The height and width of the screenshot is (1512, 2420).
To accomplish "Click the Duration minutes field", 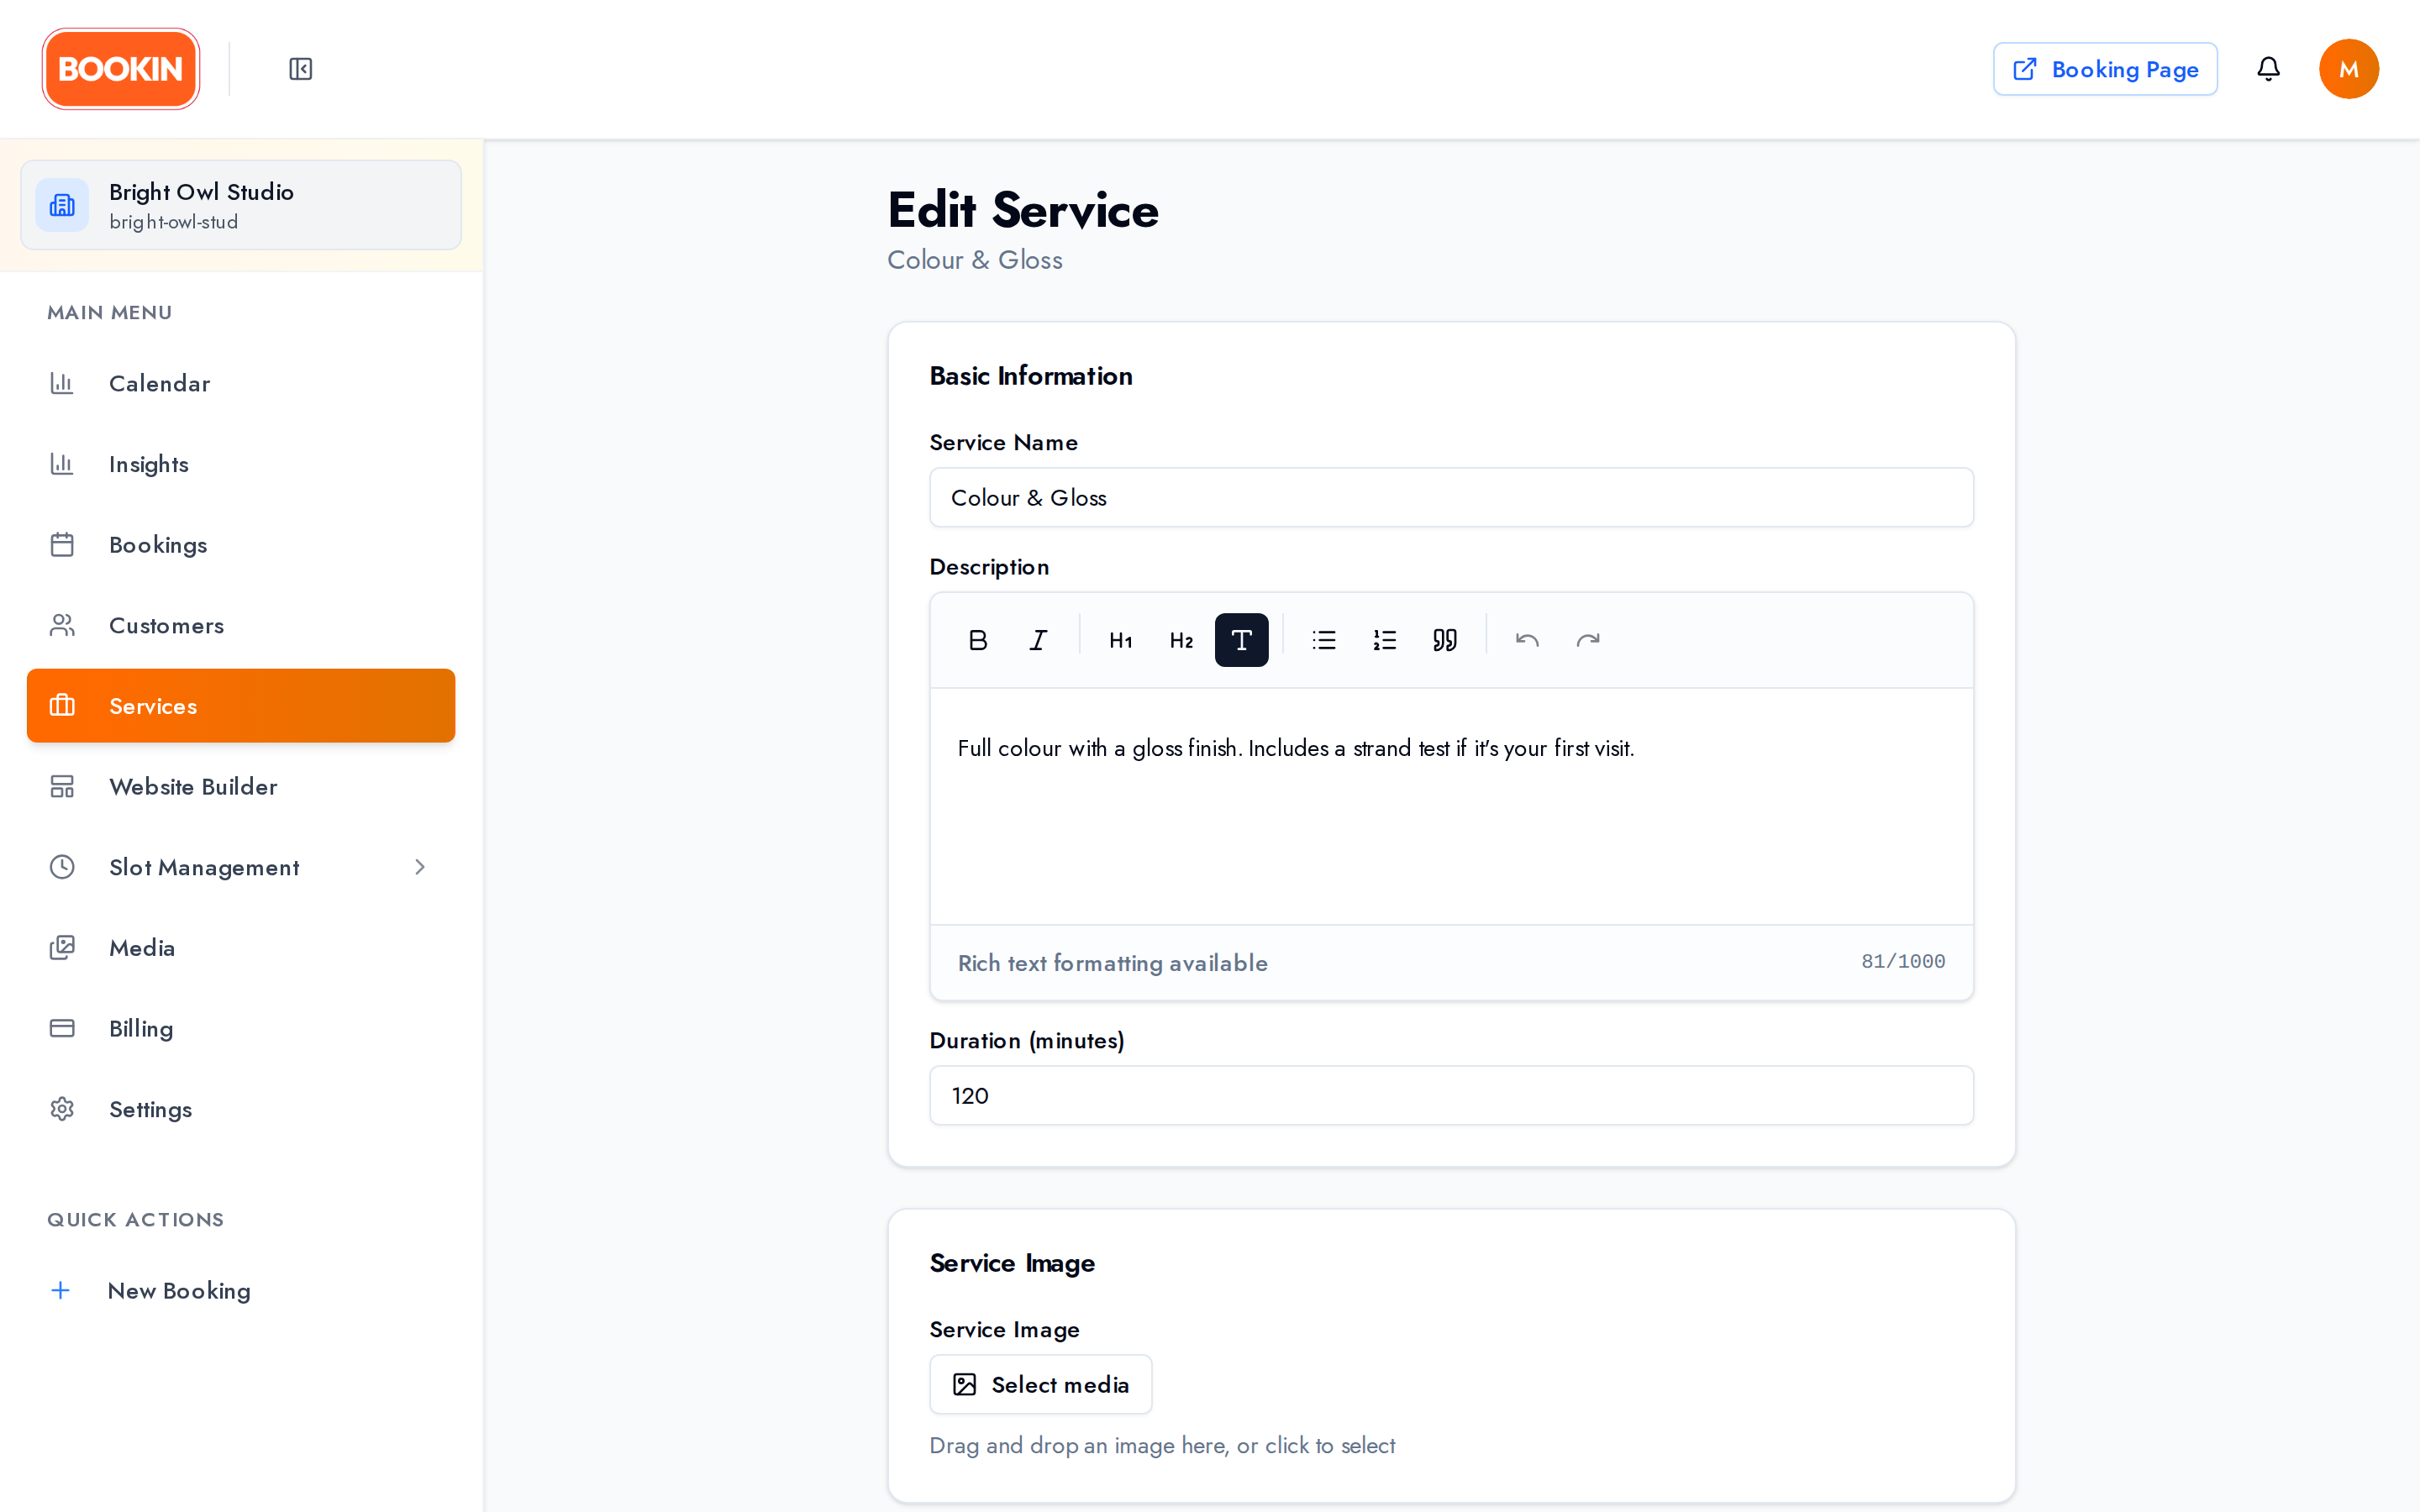I will coord(1451,1095).
